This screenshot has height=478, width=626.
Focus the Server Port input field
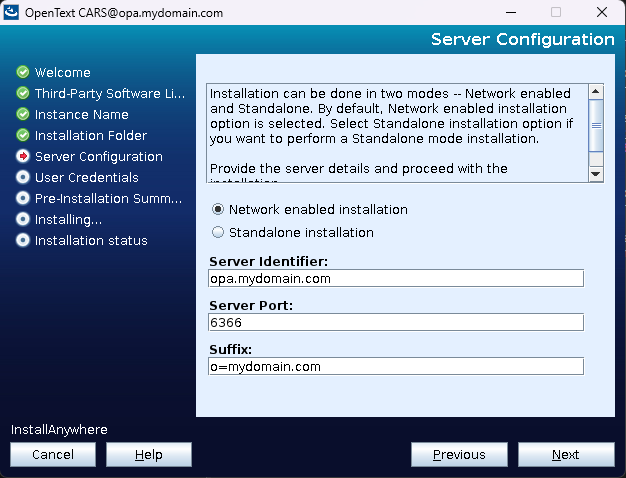(396, 323)
